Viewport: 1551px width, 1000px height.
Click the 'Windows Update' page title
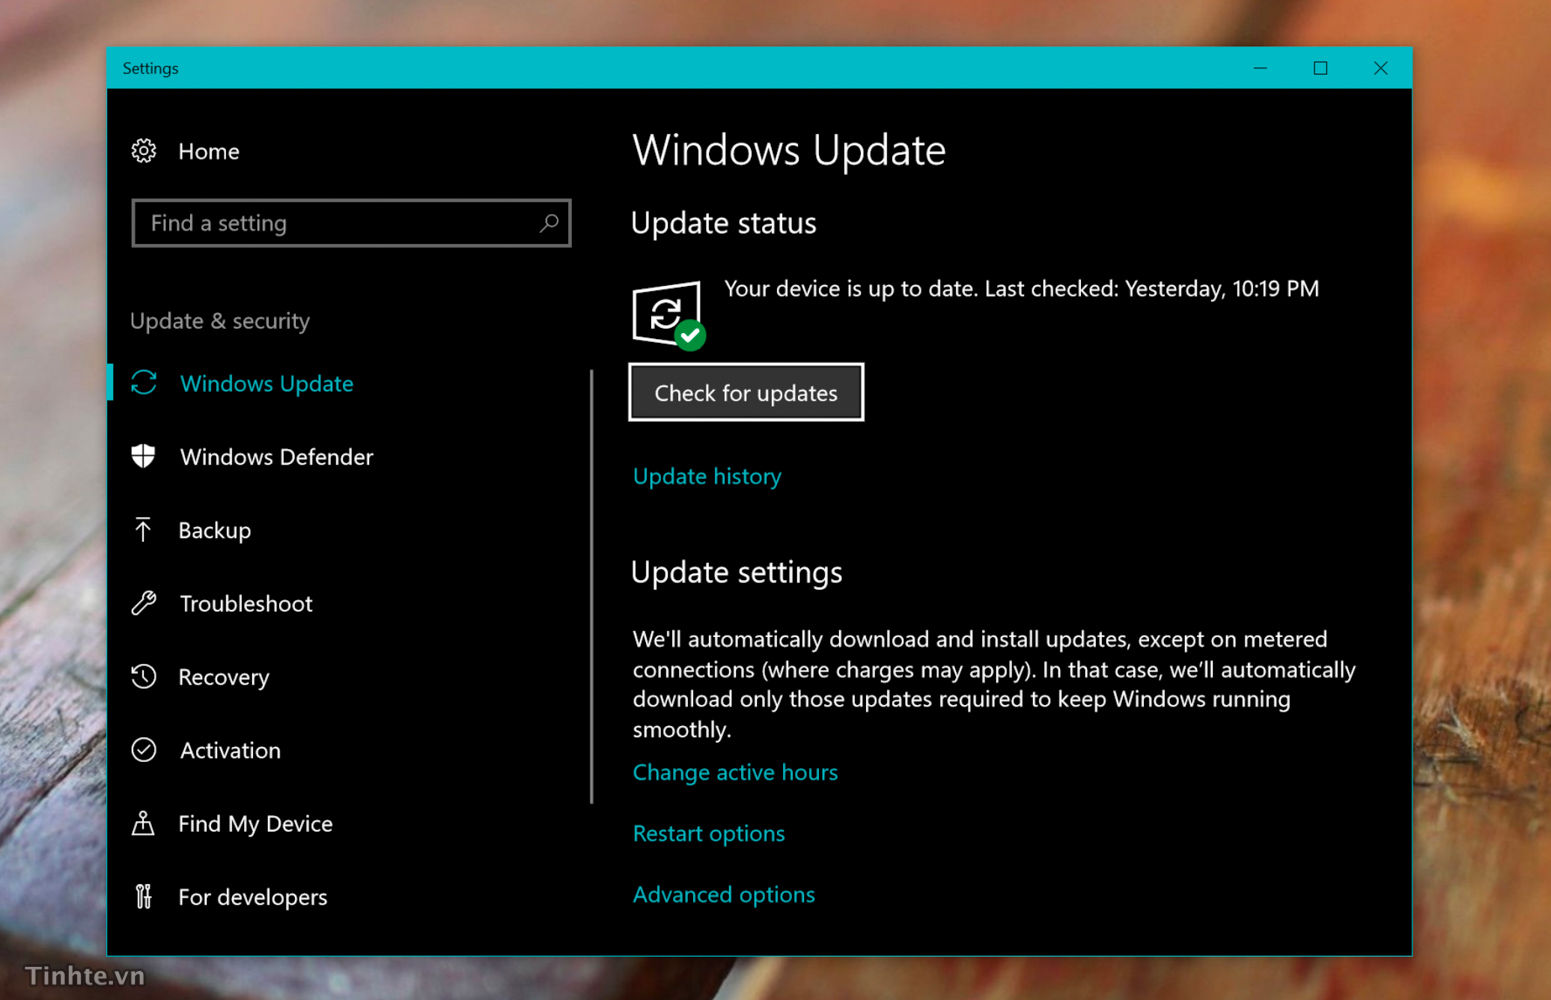pos(789,150)
